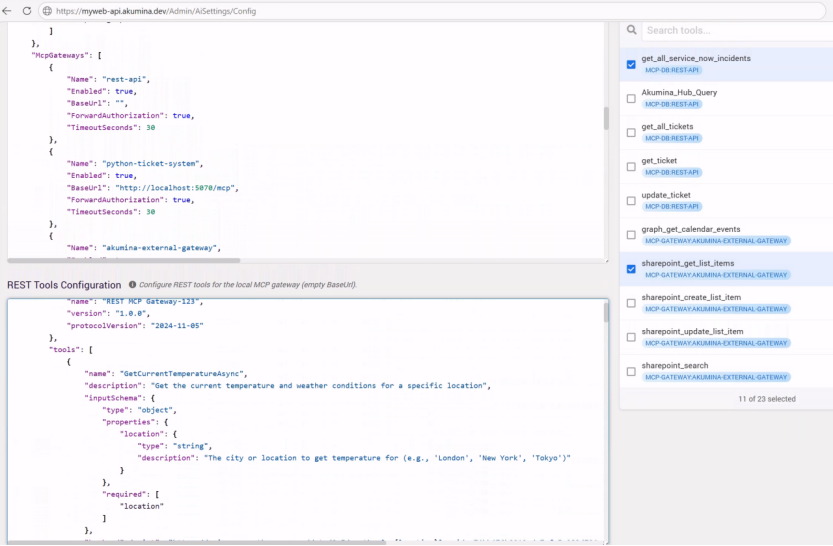833x546 pixels.
Task: Uncheck sharepoint_get_list_items tool
Action: pos(631,269)
